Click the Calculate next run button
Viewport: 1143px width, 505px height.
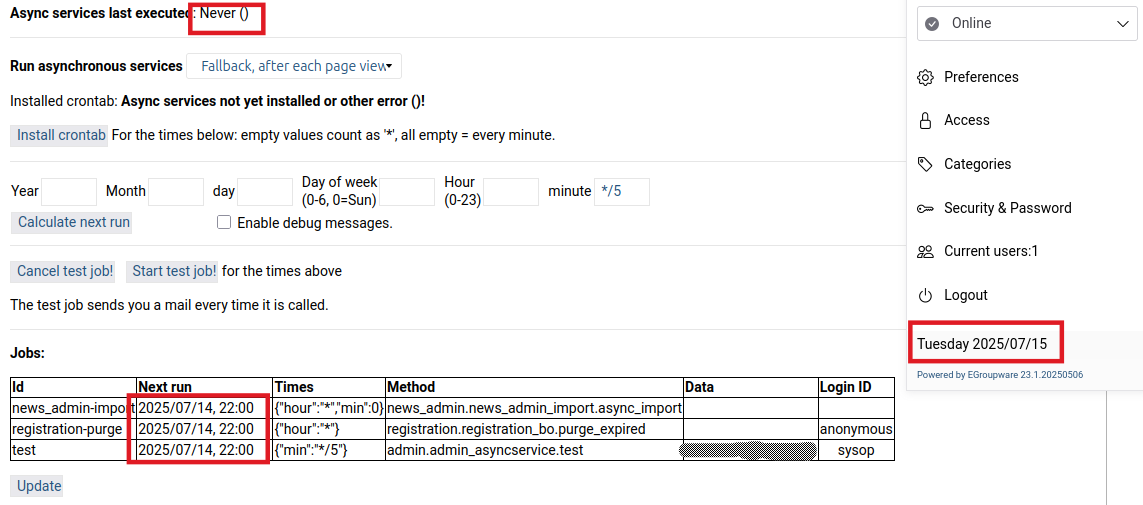[x=74, y=222]
